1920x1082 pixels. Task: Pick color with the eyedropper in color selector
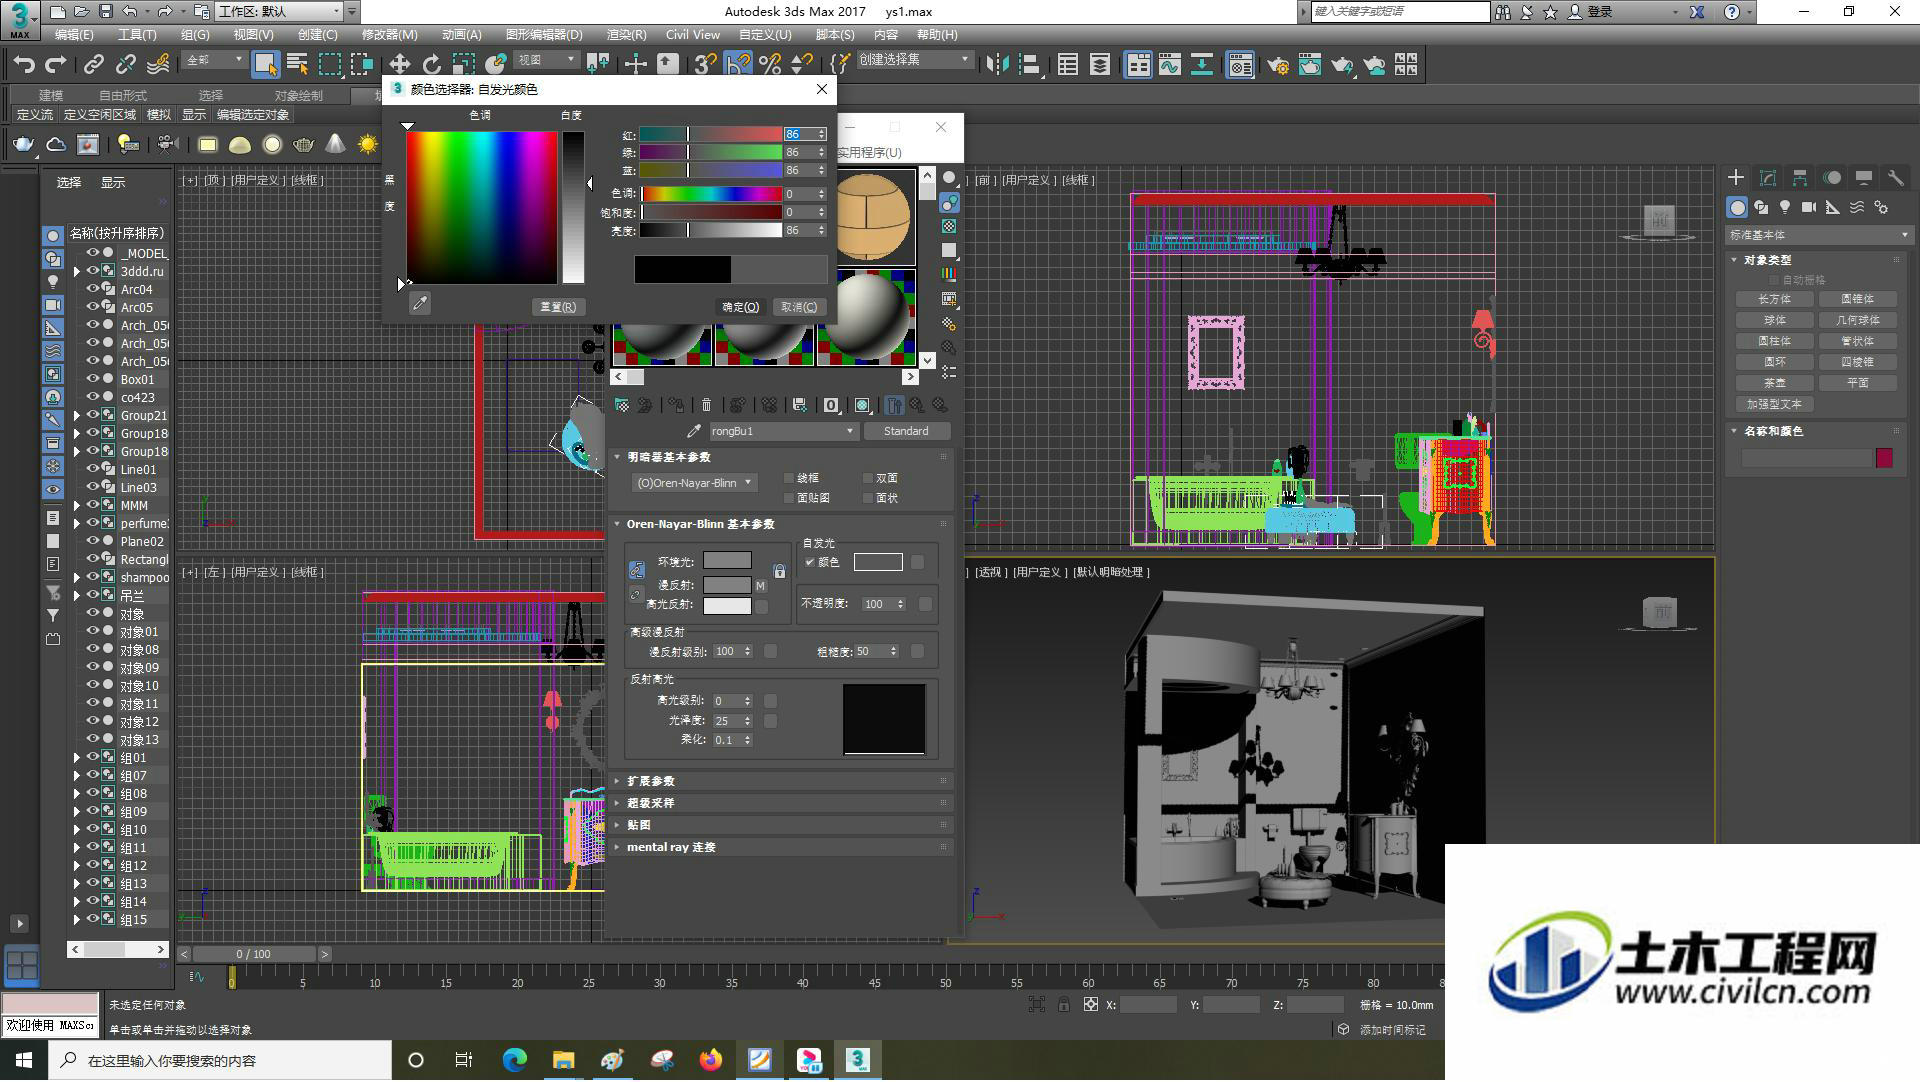420,304
